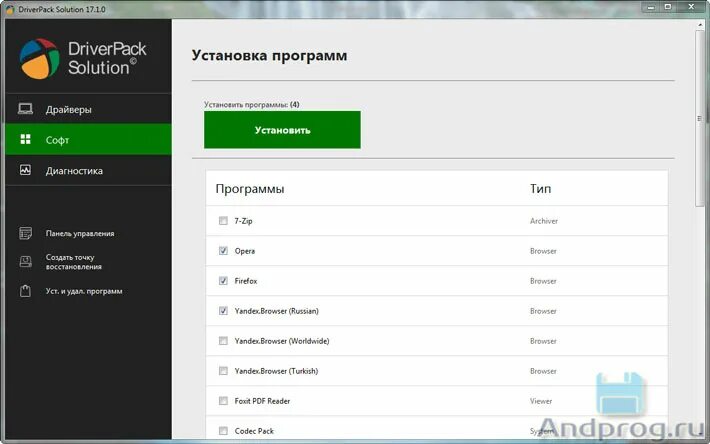
Task: Click the vertical scrollbar thumb
Action: point(699,119)
